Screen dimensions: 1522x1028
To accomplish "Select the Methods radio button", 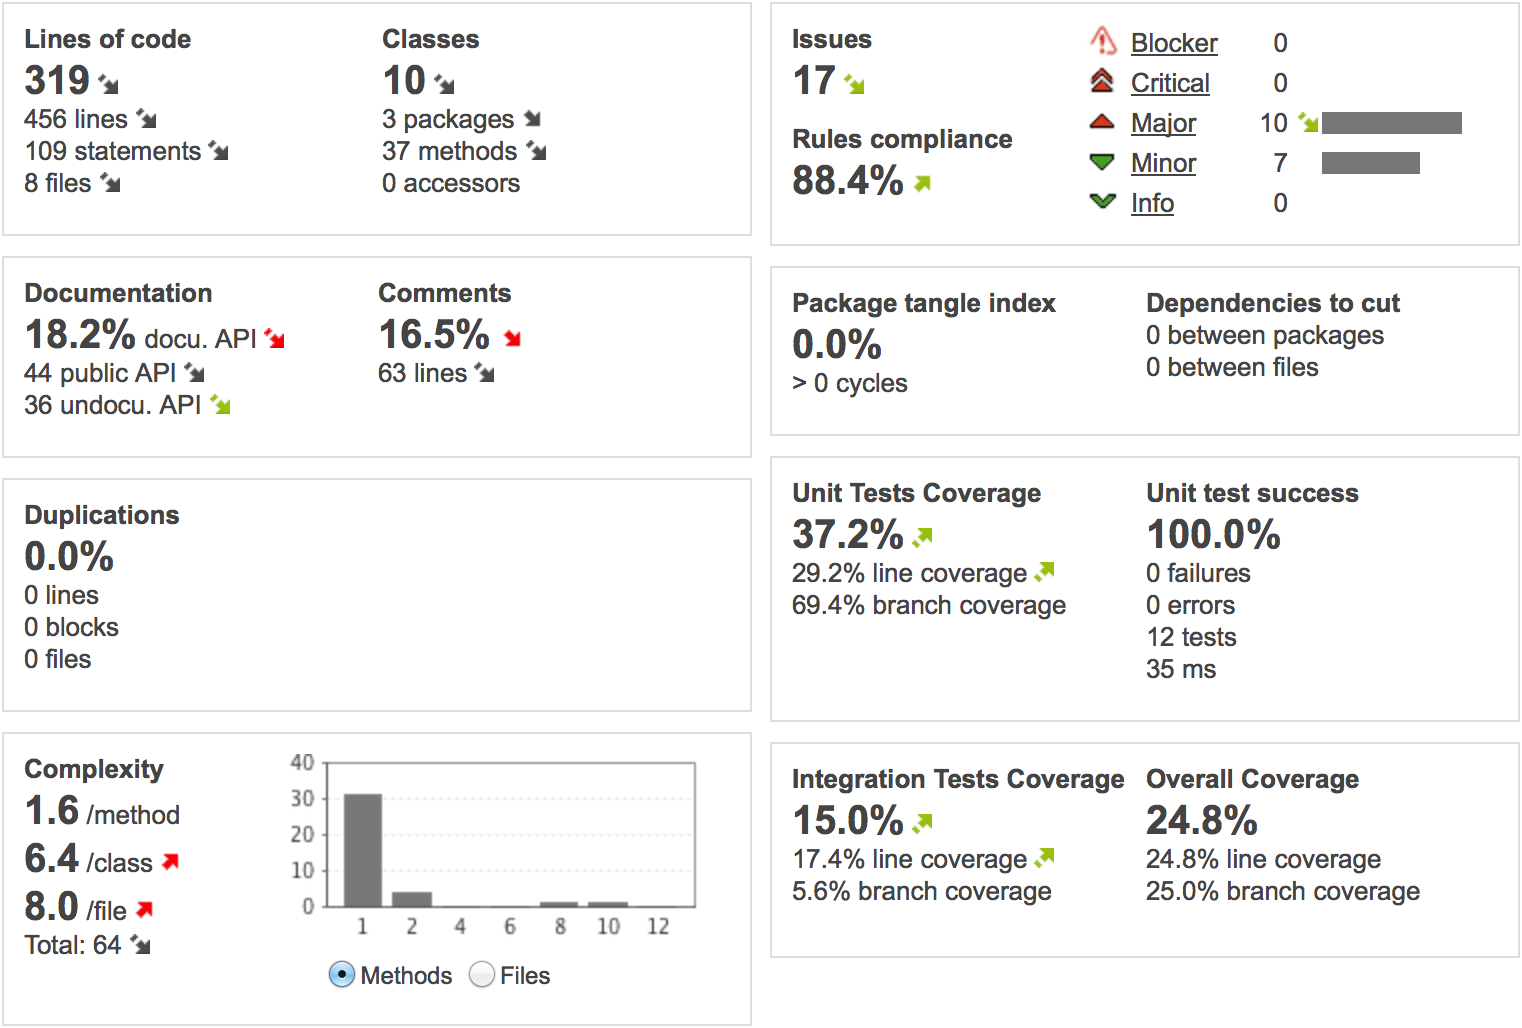I will click(341, 974).
